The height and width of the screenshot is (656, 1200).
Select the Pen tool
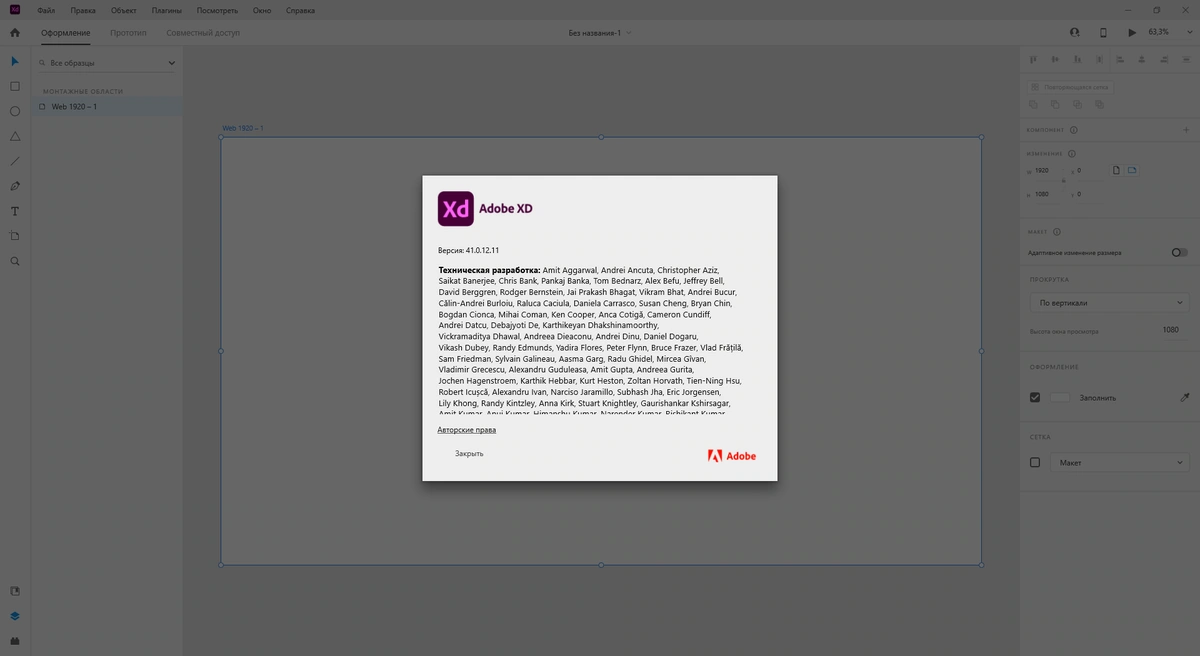point(15,186)
